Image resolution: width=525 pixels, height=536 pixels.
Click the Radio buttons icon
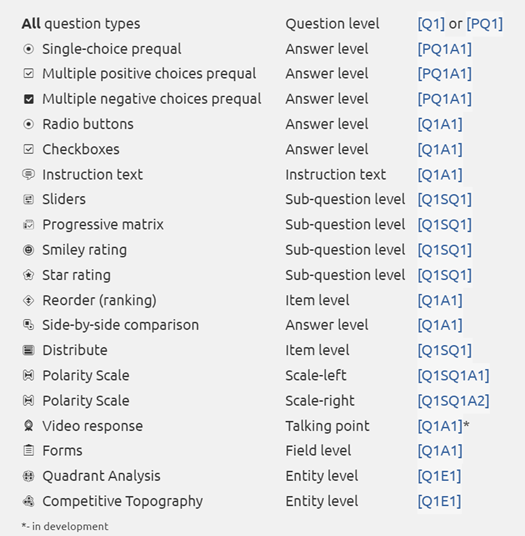(28, 124)
